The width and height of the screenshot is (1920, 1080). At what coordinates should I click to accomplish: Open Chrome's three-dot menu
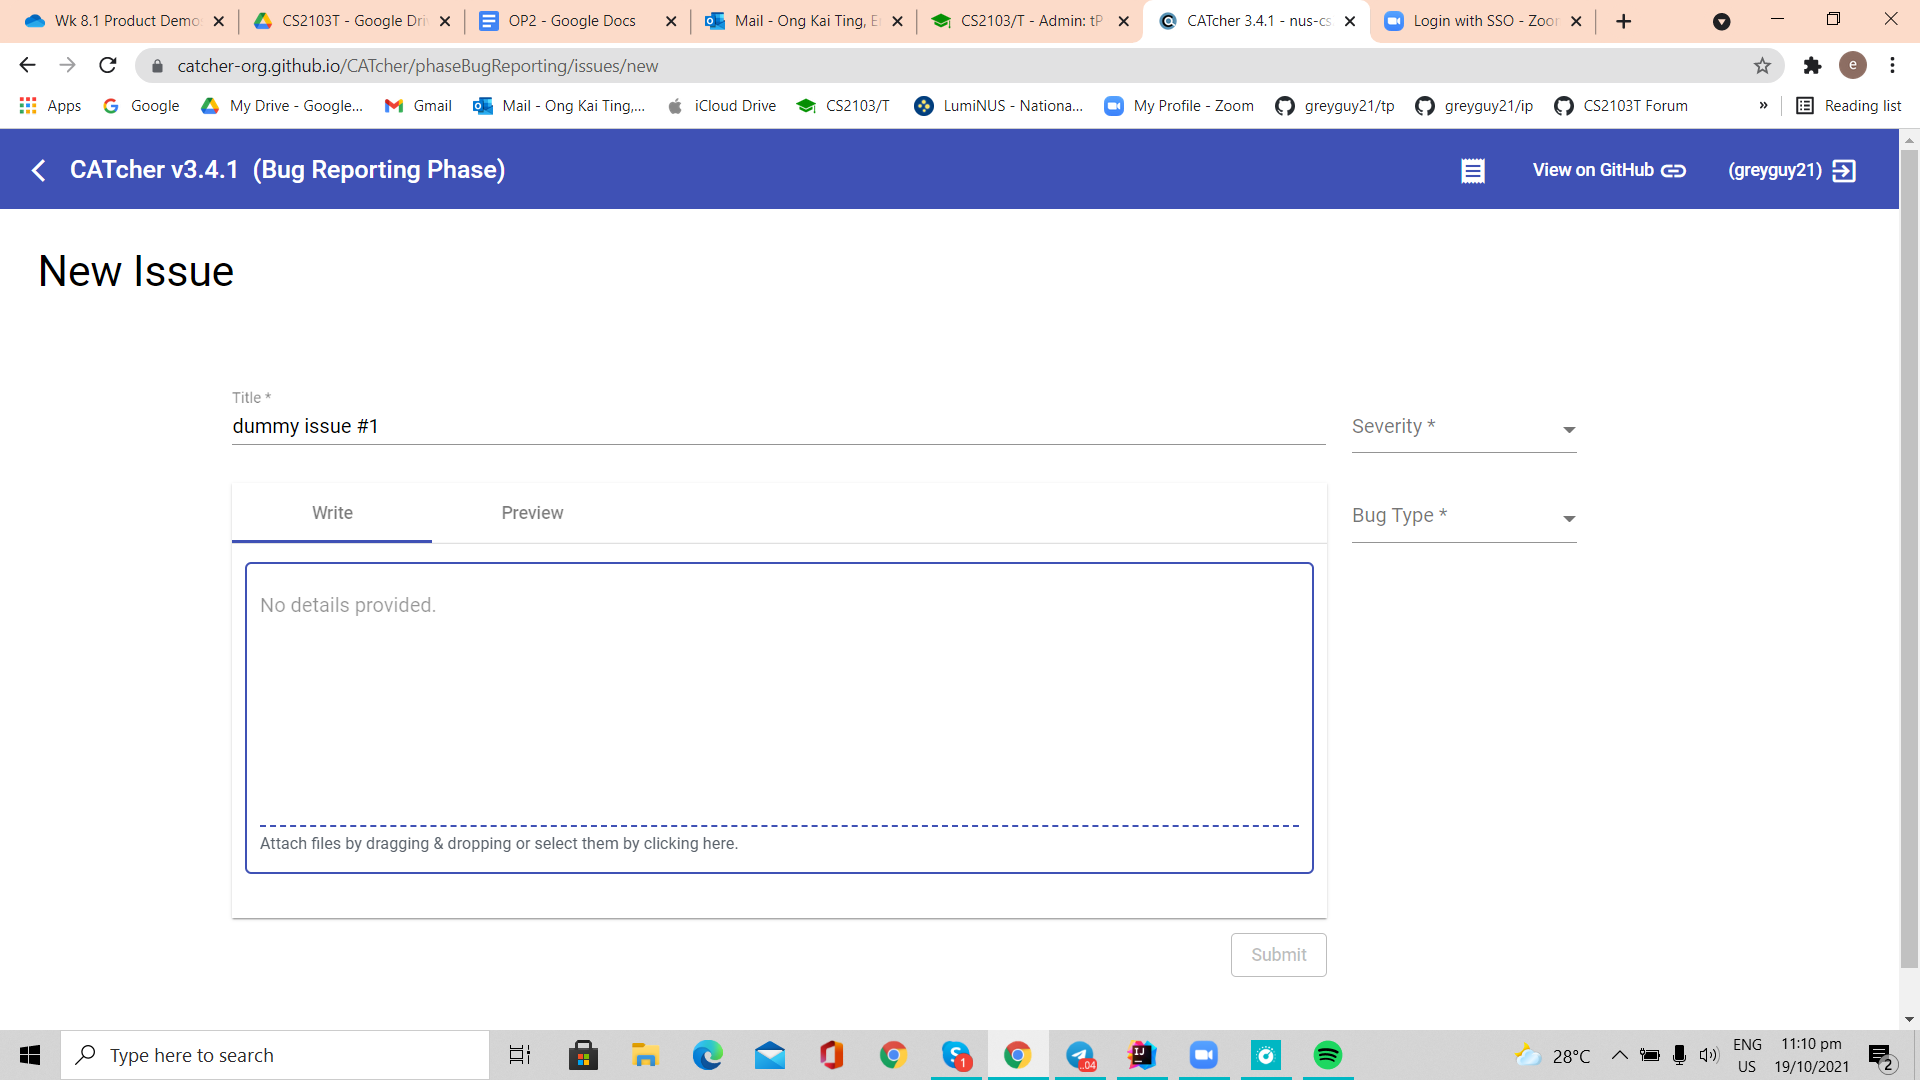coord(1892,66)
